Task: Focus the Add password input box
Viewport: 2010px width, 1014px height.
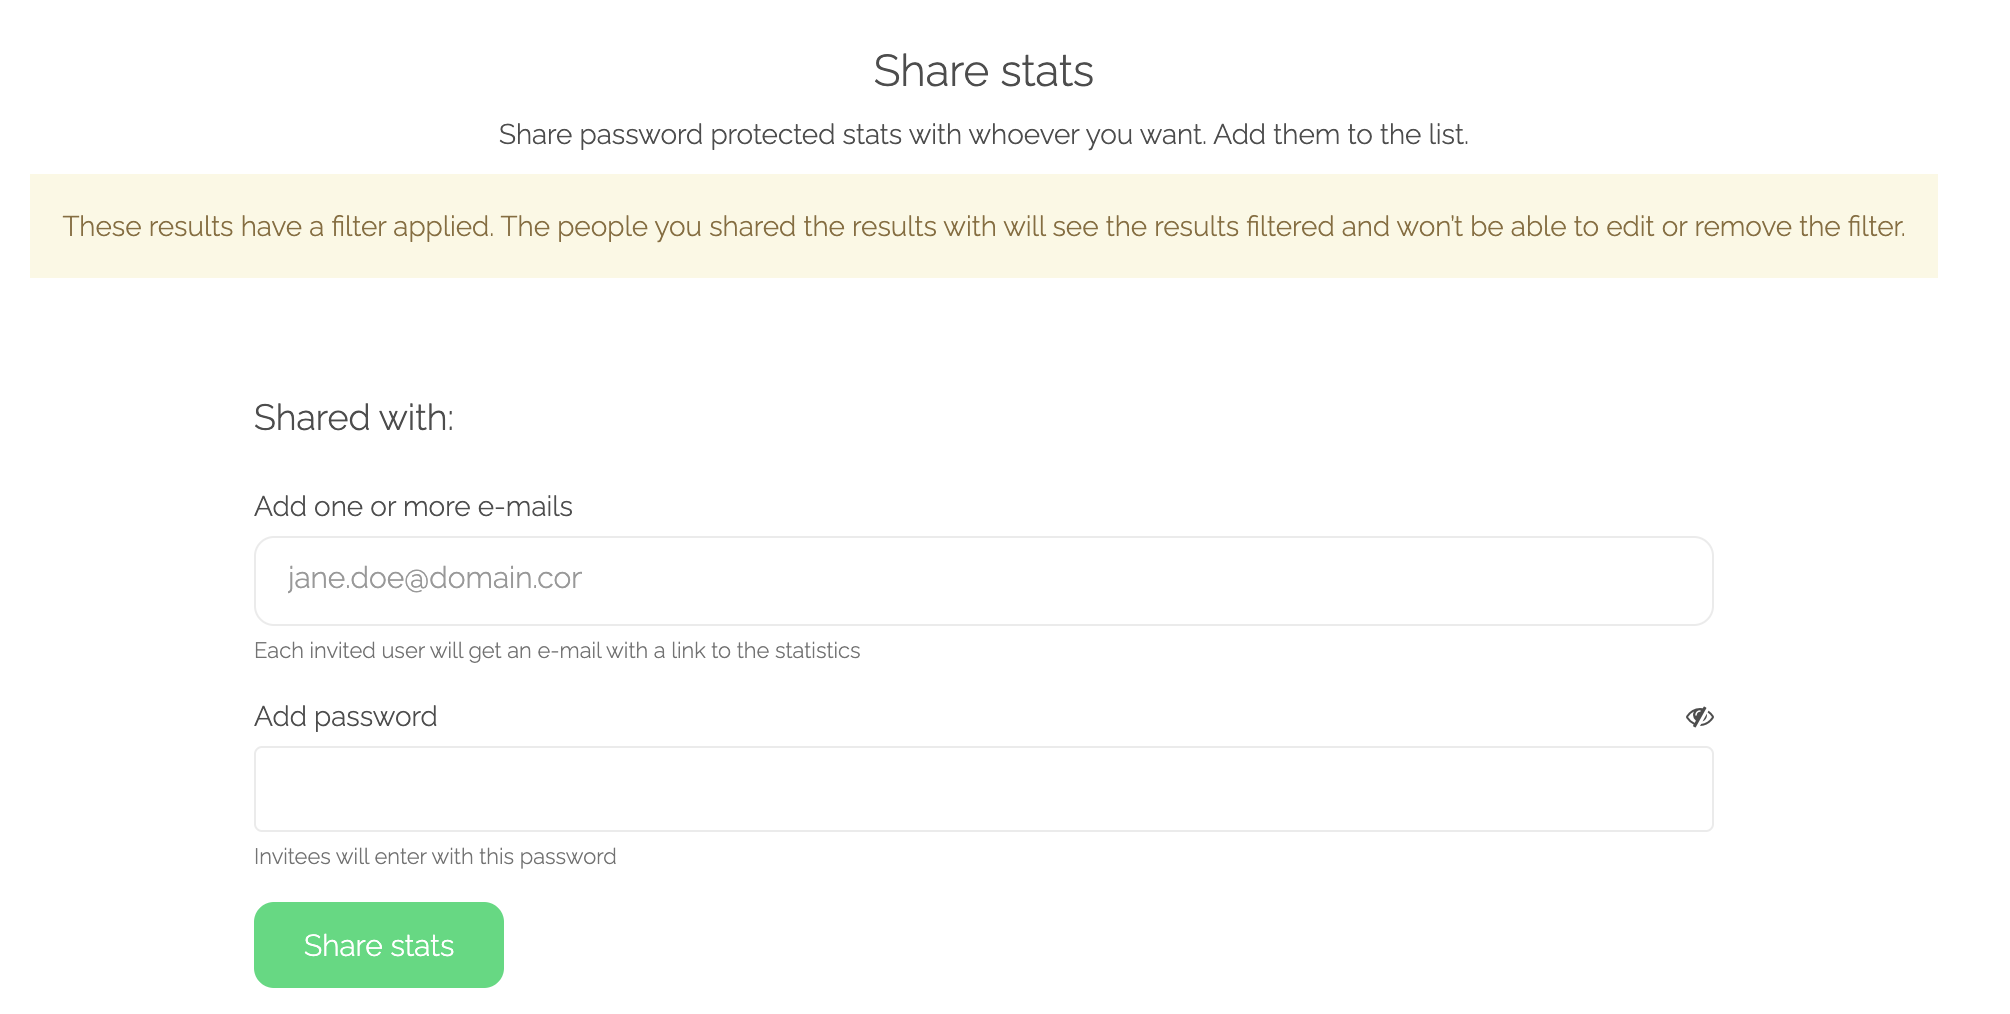Action: pyautogui.click(x=984, y=789)
